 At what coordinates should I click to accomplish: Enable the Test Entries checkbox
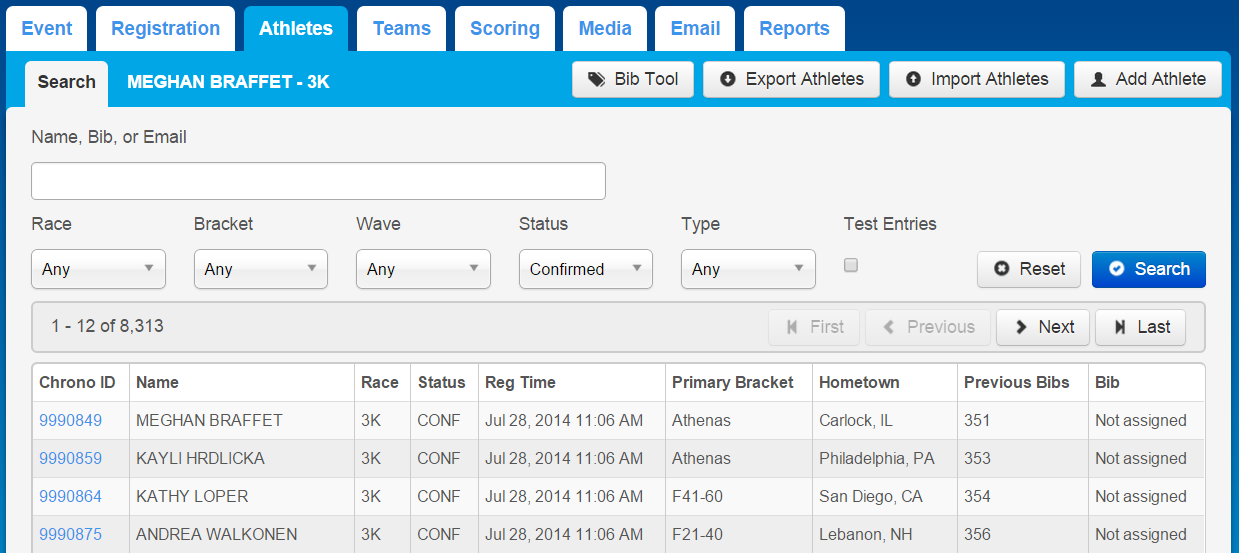[851, 265]
